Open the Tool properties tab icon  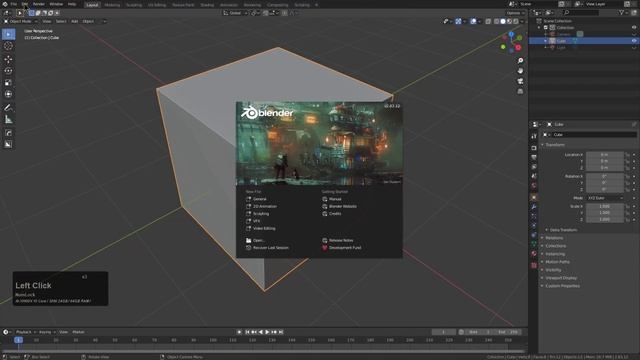pyautogui.click(x=534, y=136)
